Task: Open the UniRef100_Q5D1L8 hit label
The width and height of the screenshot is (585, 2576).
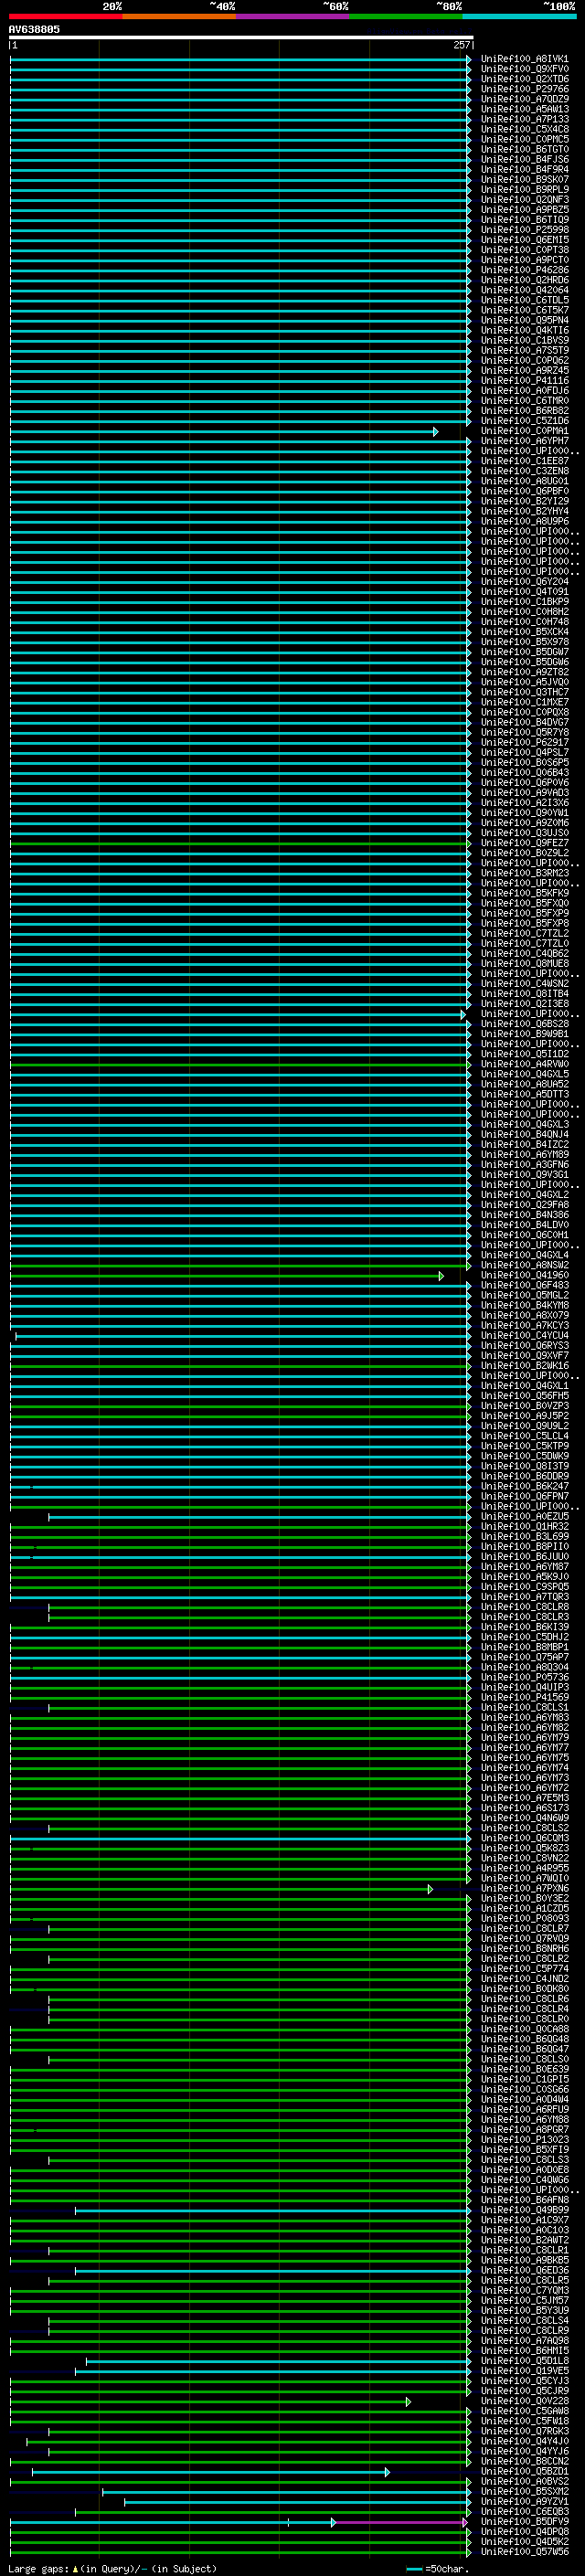Action: click(x=524, y=2360)
